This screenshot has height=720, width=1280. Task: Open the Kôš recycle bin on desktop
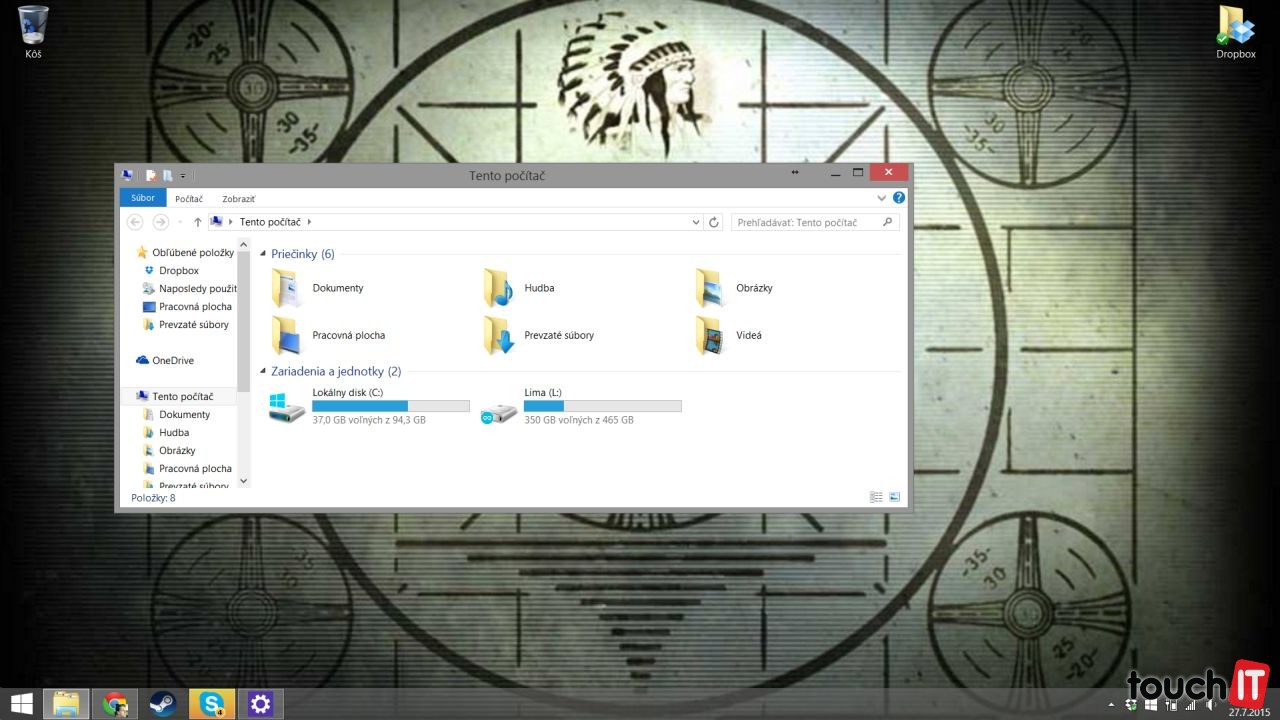pyautogui.click(x=33, y=31)
